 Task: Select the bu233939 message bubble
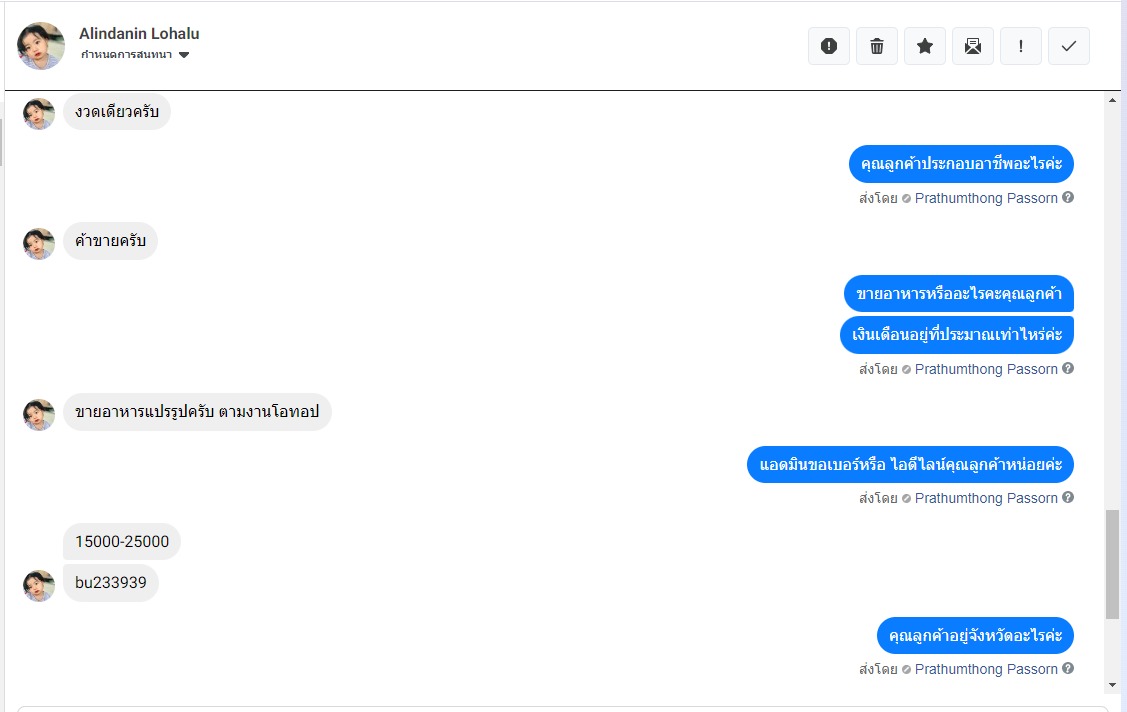(111, 583)
